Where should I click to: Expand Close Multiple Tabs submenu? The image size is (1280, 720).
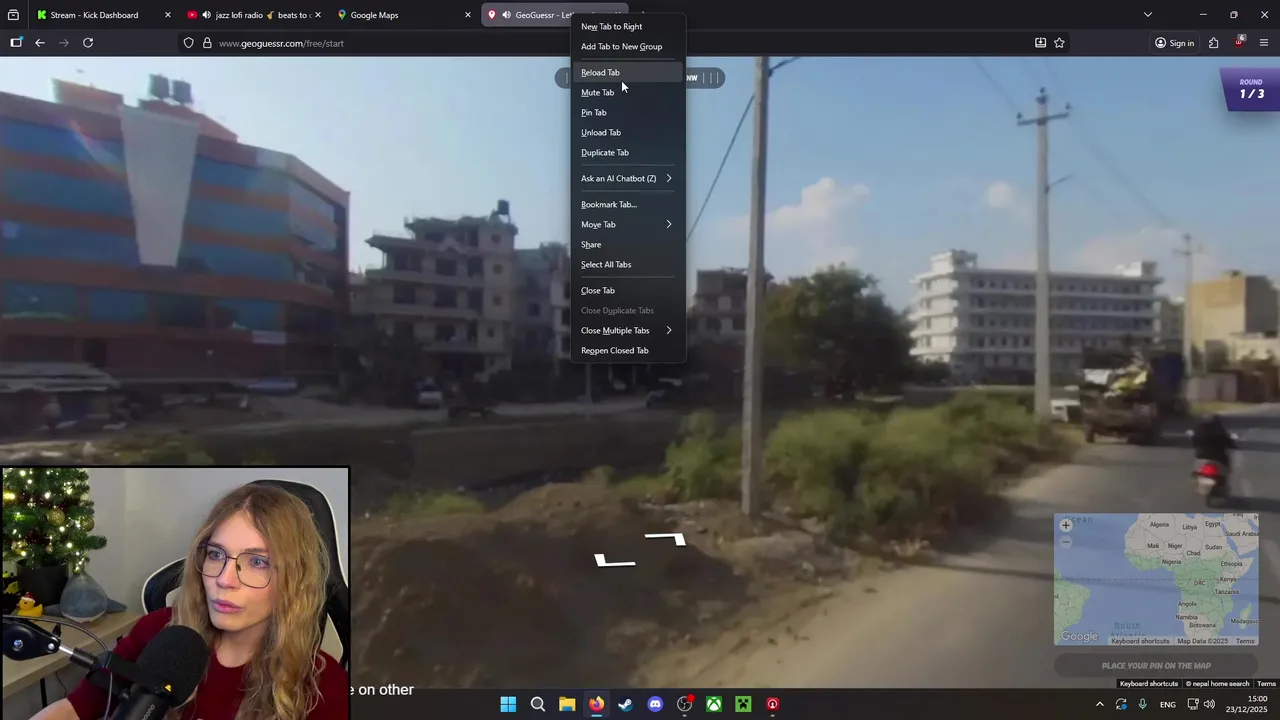click(628, 330)
